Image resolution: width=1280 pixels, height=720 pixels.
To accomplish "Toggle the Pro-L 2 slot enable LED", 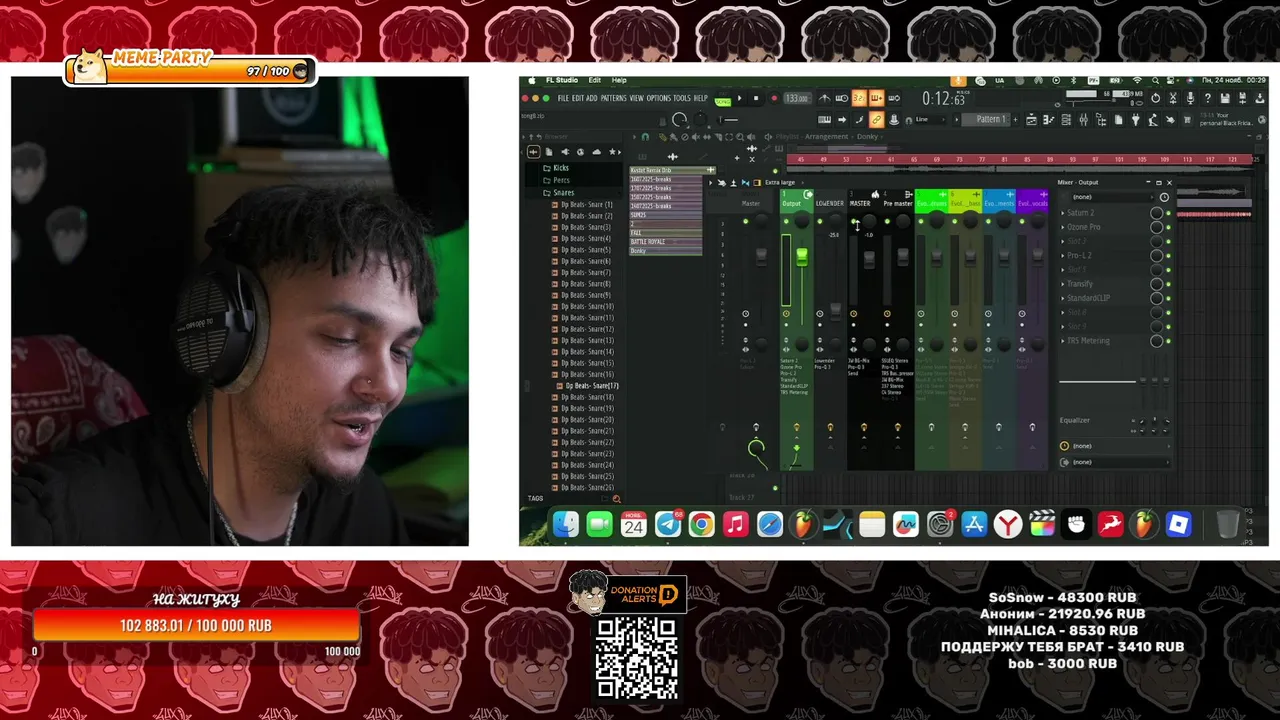I will coord(1168,255).
